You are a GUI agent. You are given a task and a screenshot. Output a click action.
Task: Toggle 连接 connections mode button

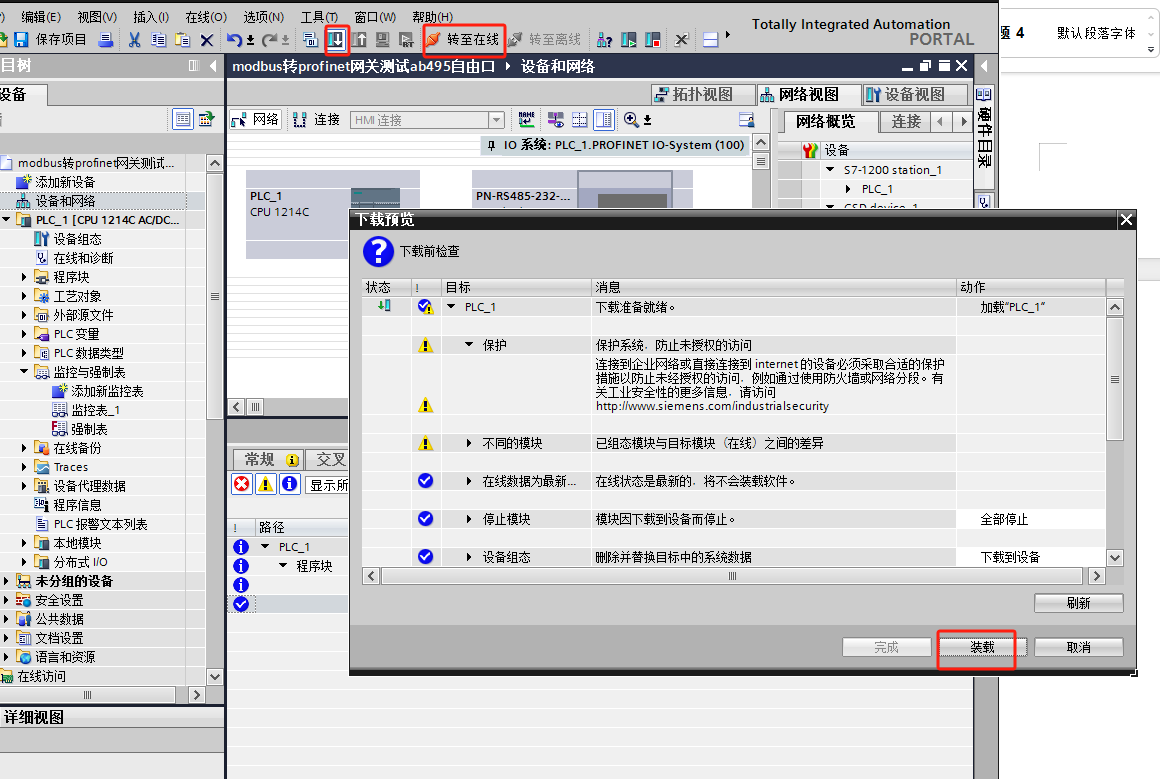click(x=316, y=119)
